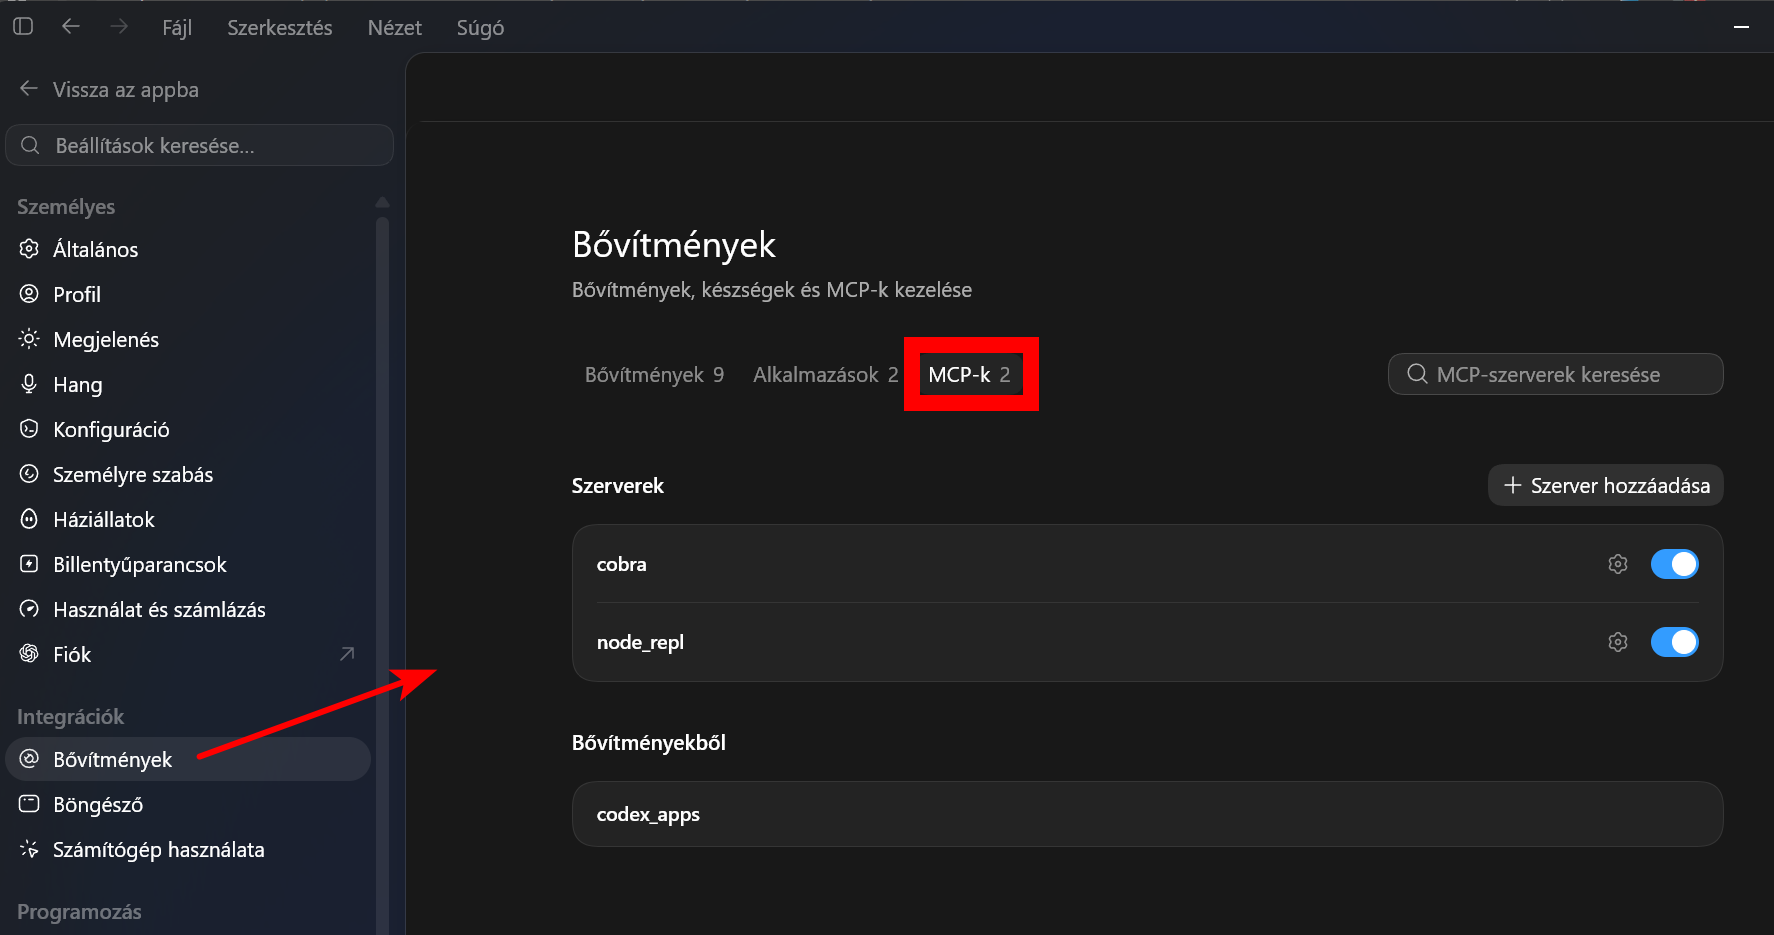
Task: Click the Személyre szabás icon
Action: click(29, 474)
